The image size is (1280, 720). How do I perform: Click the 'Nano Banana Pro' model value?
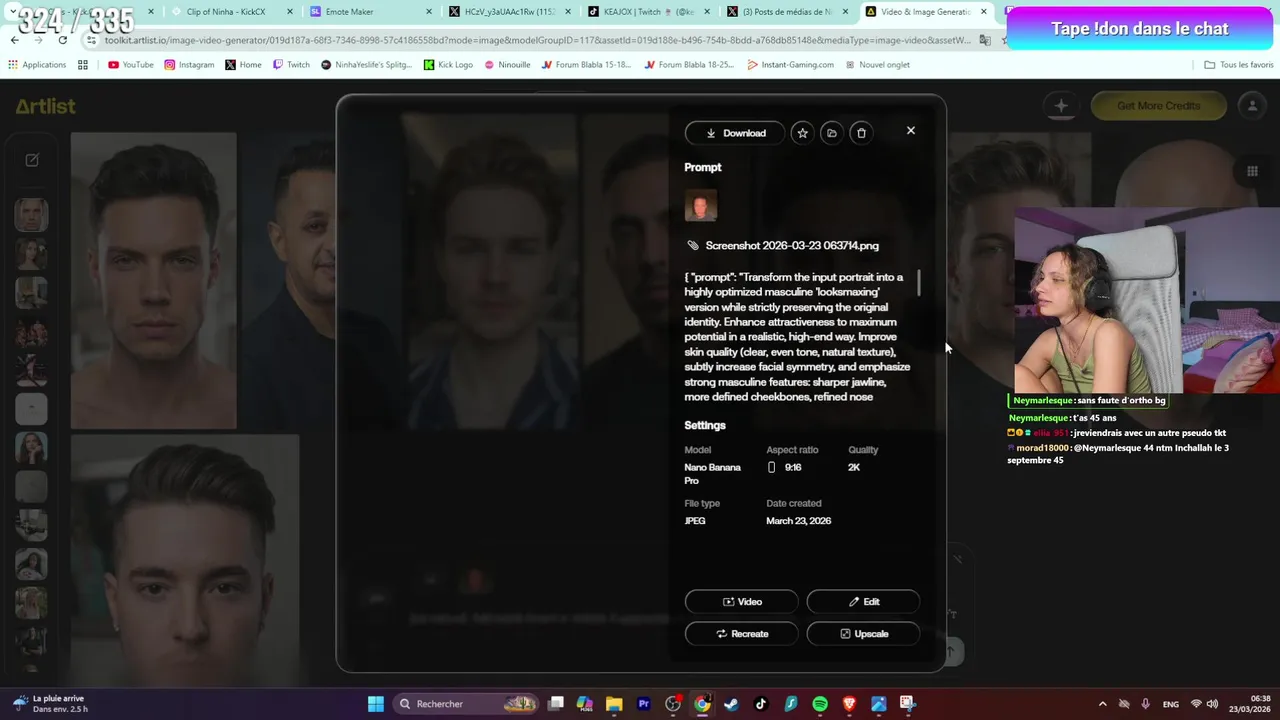point(712,474)
